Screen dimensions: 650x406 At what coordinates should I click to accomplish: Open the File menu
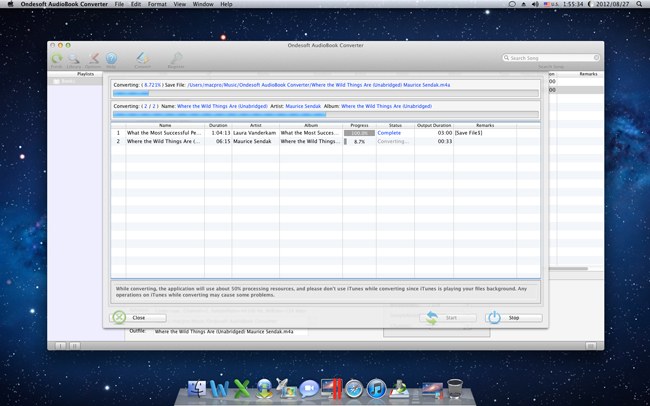click(x=119, y=4)
